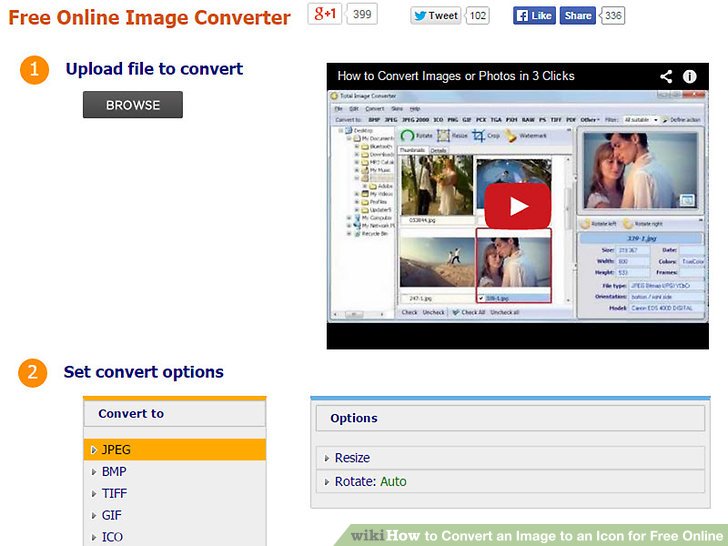
Task: Expand the Rotate: Auto option
Action: (510, 481)
